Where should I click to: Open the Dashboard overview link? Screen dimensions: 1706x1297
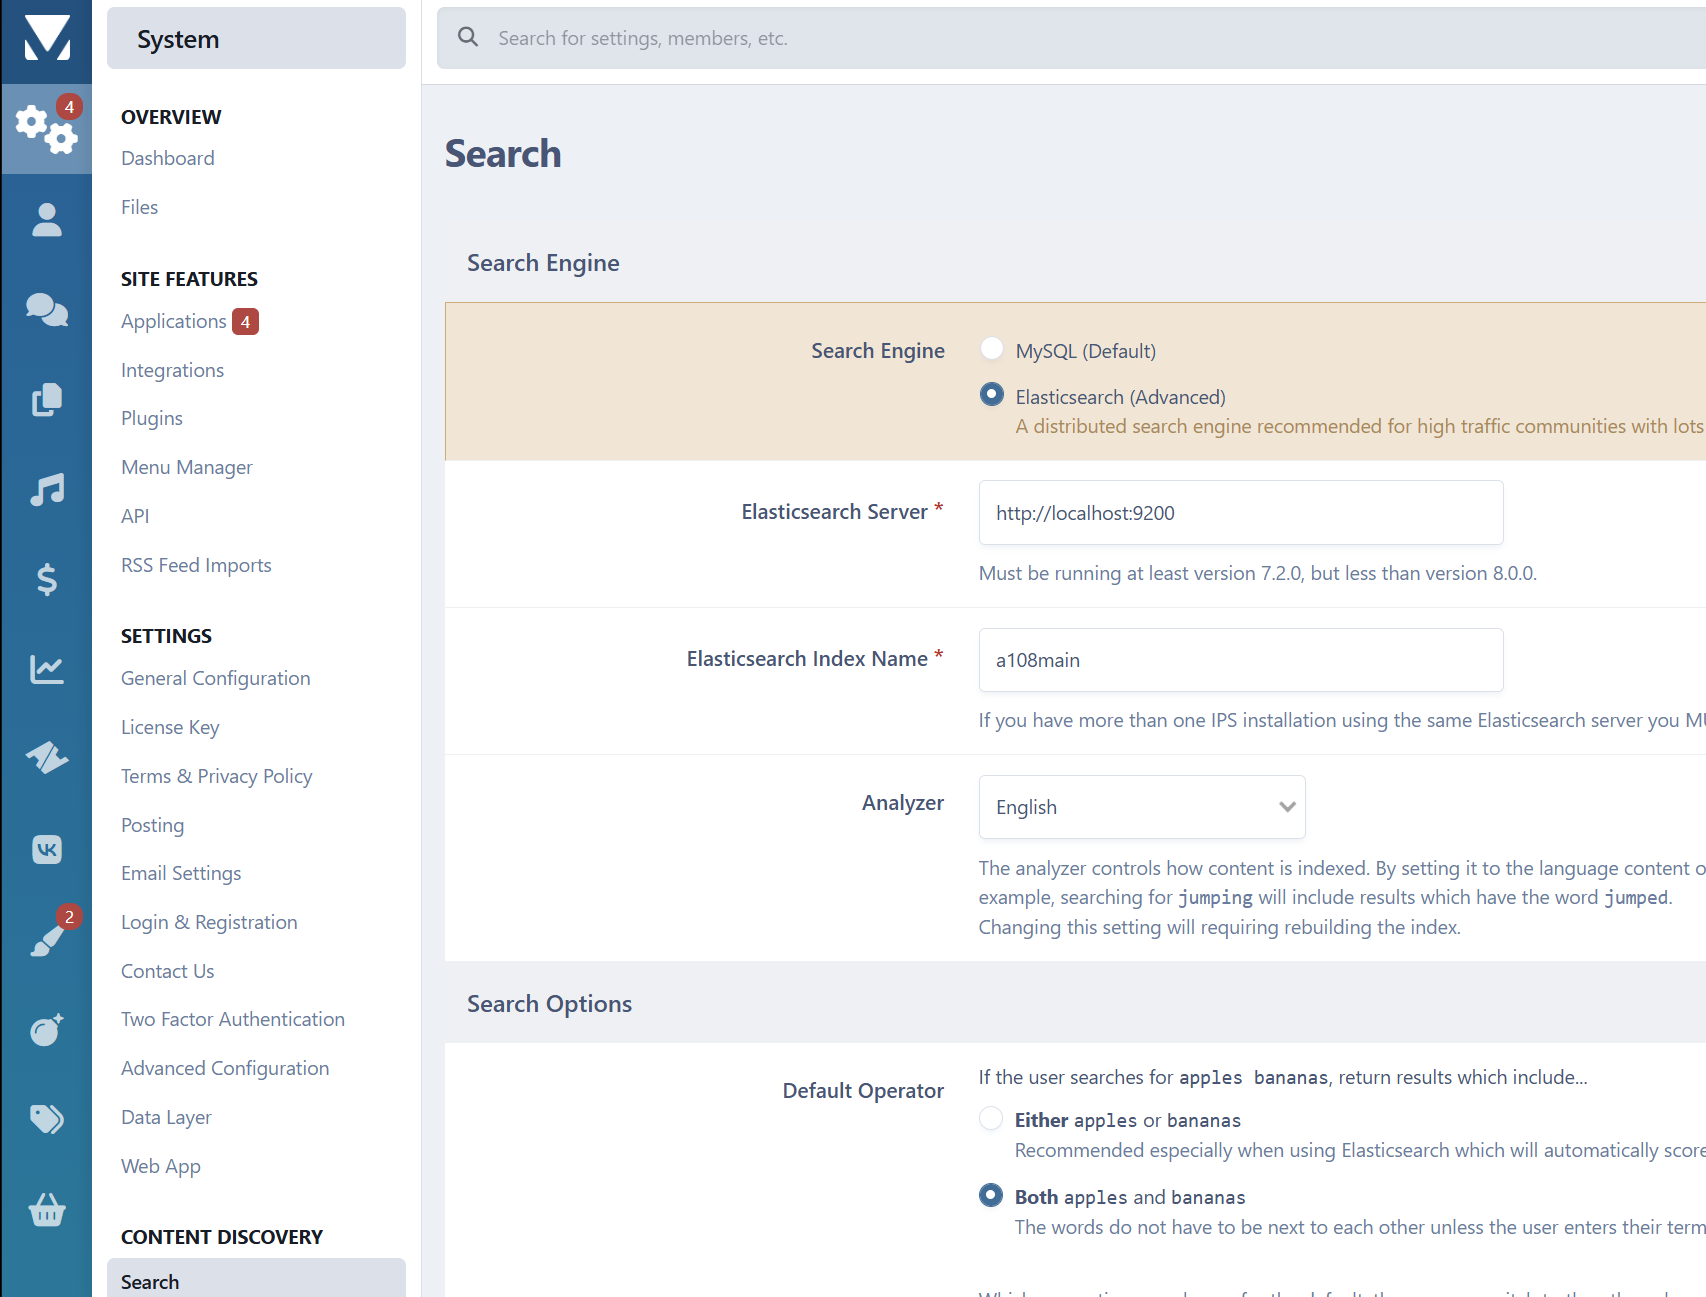pyautogui.click(x=167, y=158)
